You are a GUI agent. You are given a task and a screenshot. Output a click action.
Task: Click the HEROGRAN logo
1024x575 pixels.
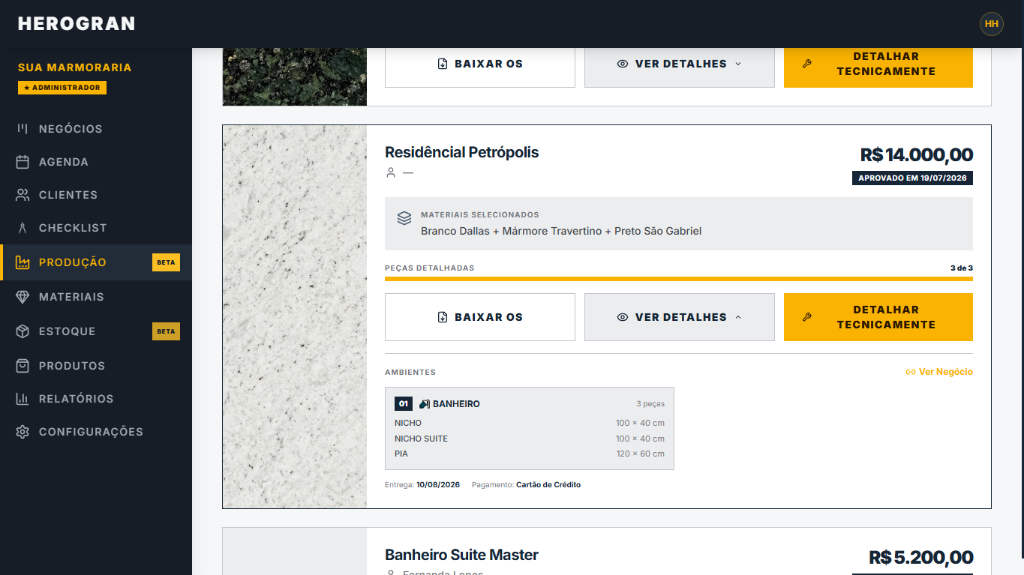click(x=76, y=24)
